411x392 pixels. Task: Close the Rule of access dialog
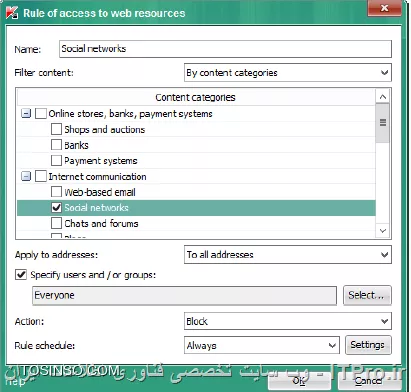(384, 8)
